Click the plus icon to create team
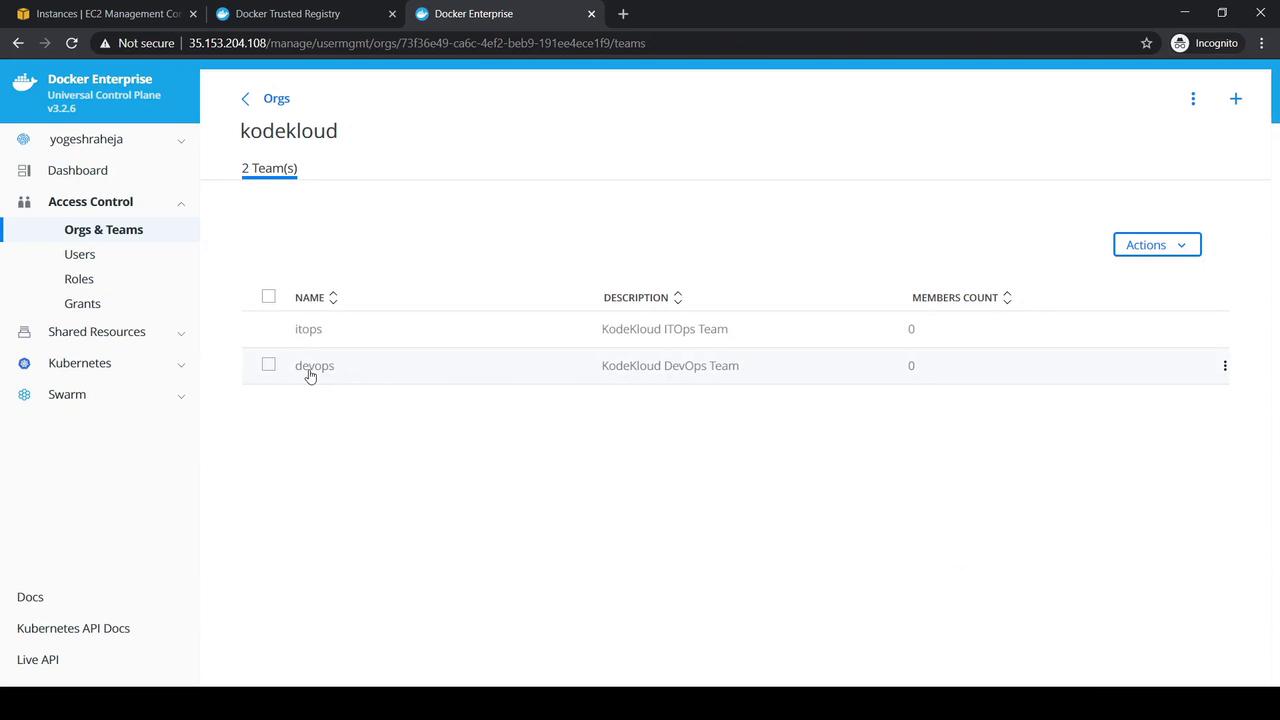 tap(1236, 98)
